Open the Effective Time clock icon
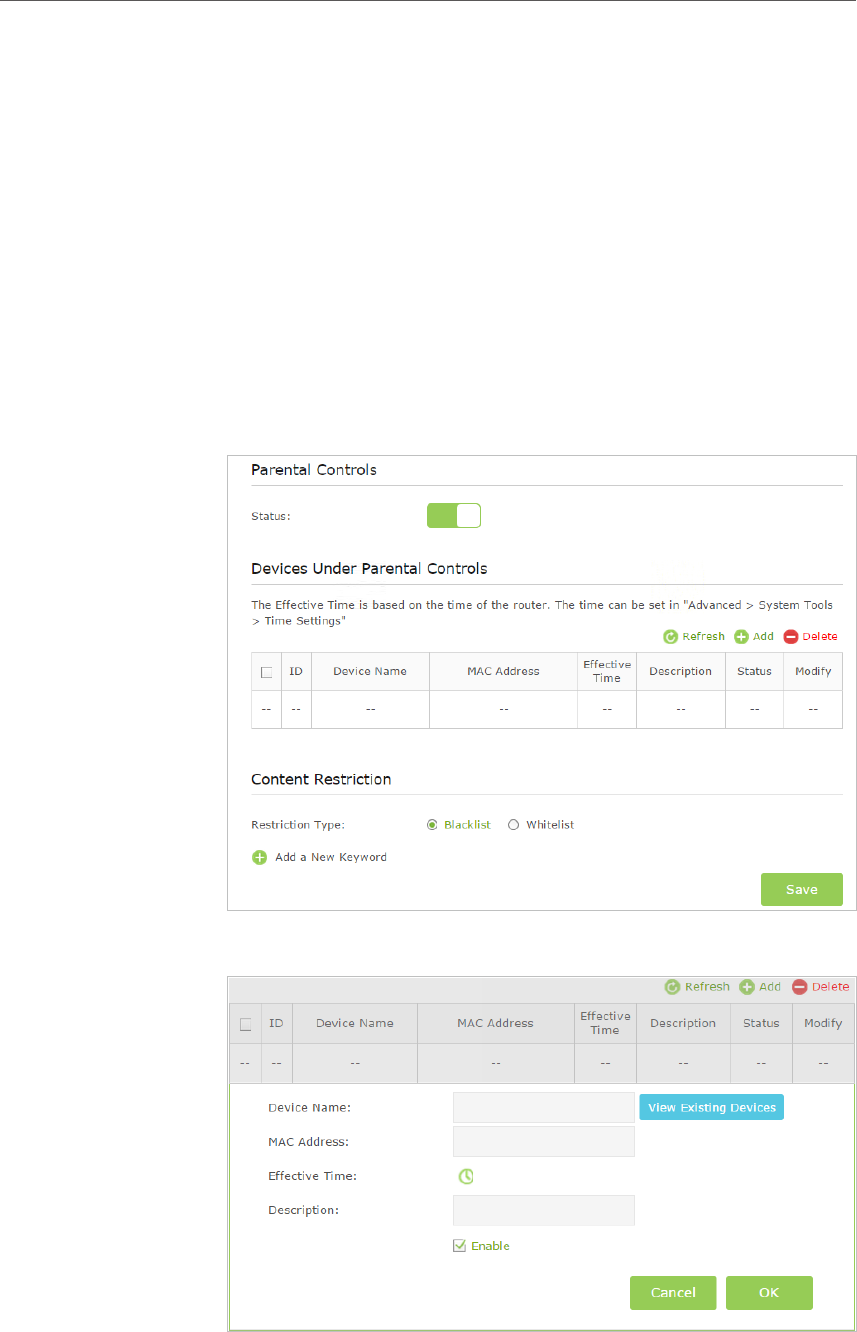Image resolution: width=857 pixels, height=1332 pixels. [x=465, y=1177]
